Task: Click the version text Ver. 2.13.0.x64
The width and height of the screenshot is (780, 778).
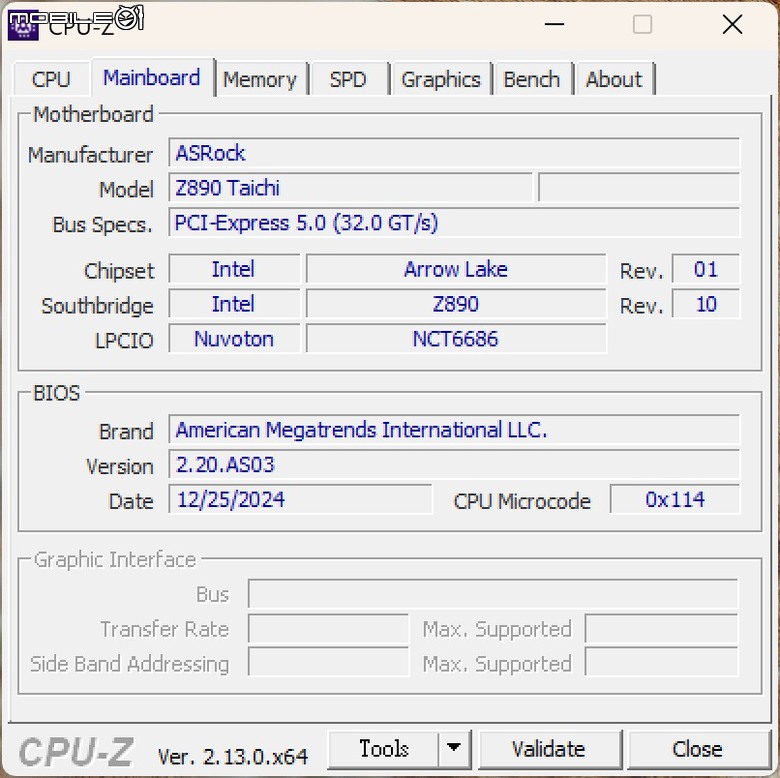Action: pyautogui.click(x=232, y=757)
